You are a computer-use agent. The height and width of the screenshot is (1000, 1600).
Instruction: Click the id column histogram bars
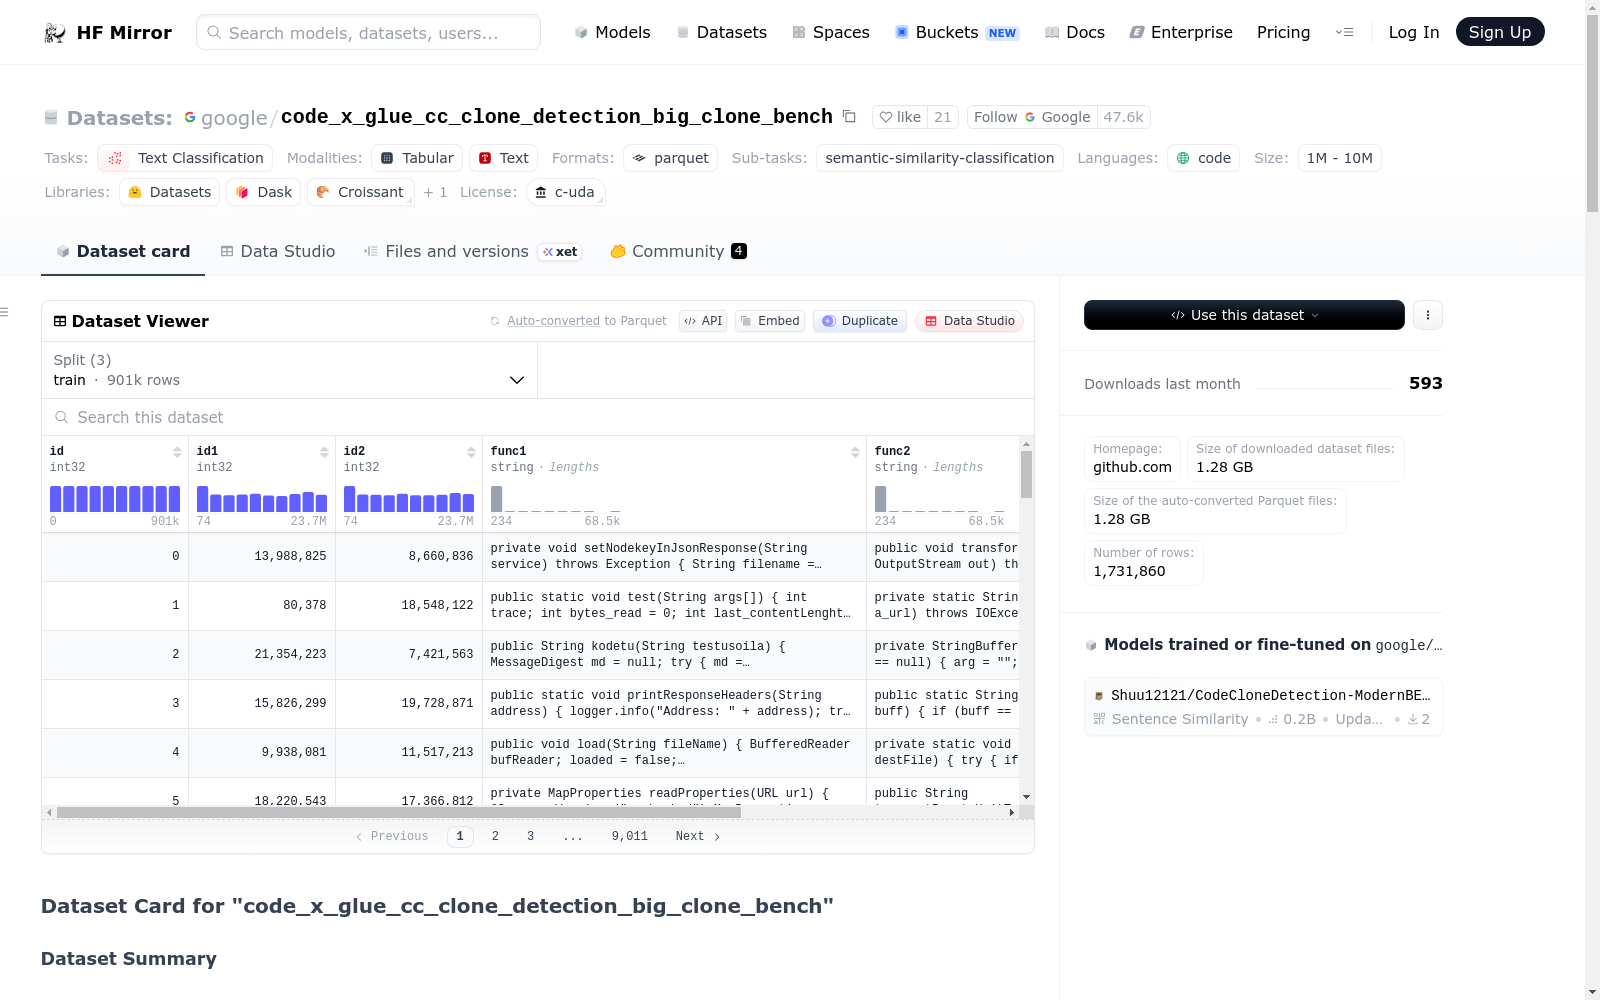click(x=115, y=499)
